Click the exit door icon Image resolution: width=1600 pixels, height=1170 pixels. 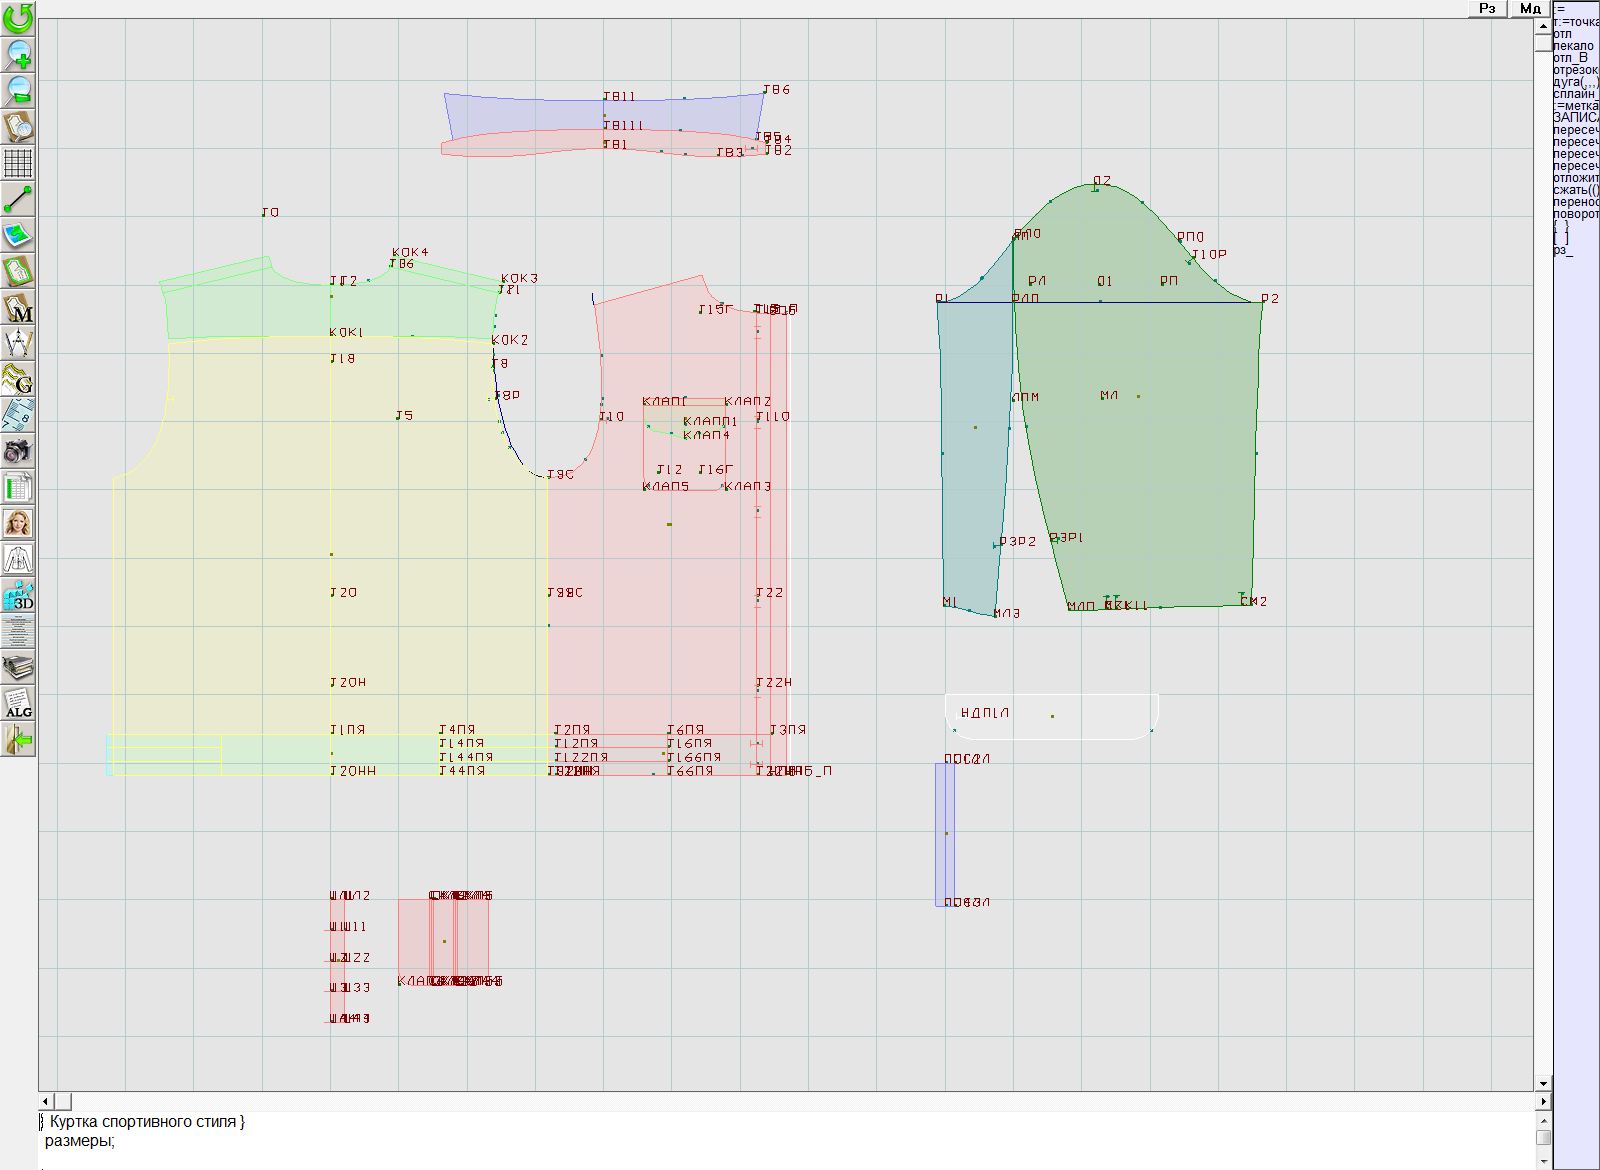(18, 740)
